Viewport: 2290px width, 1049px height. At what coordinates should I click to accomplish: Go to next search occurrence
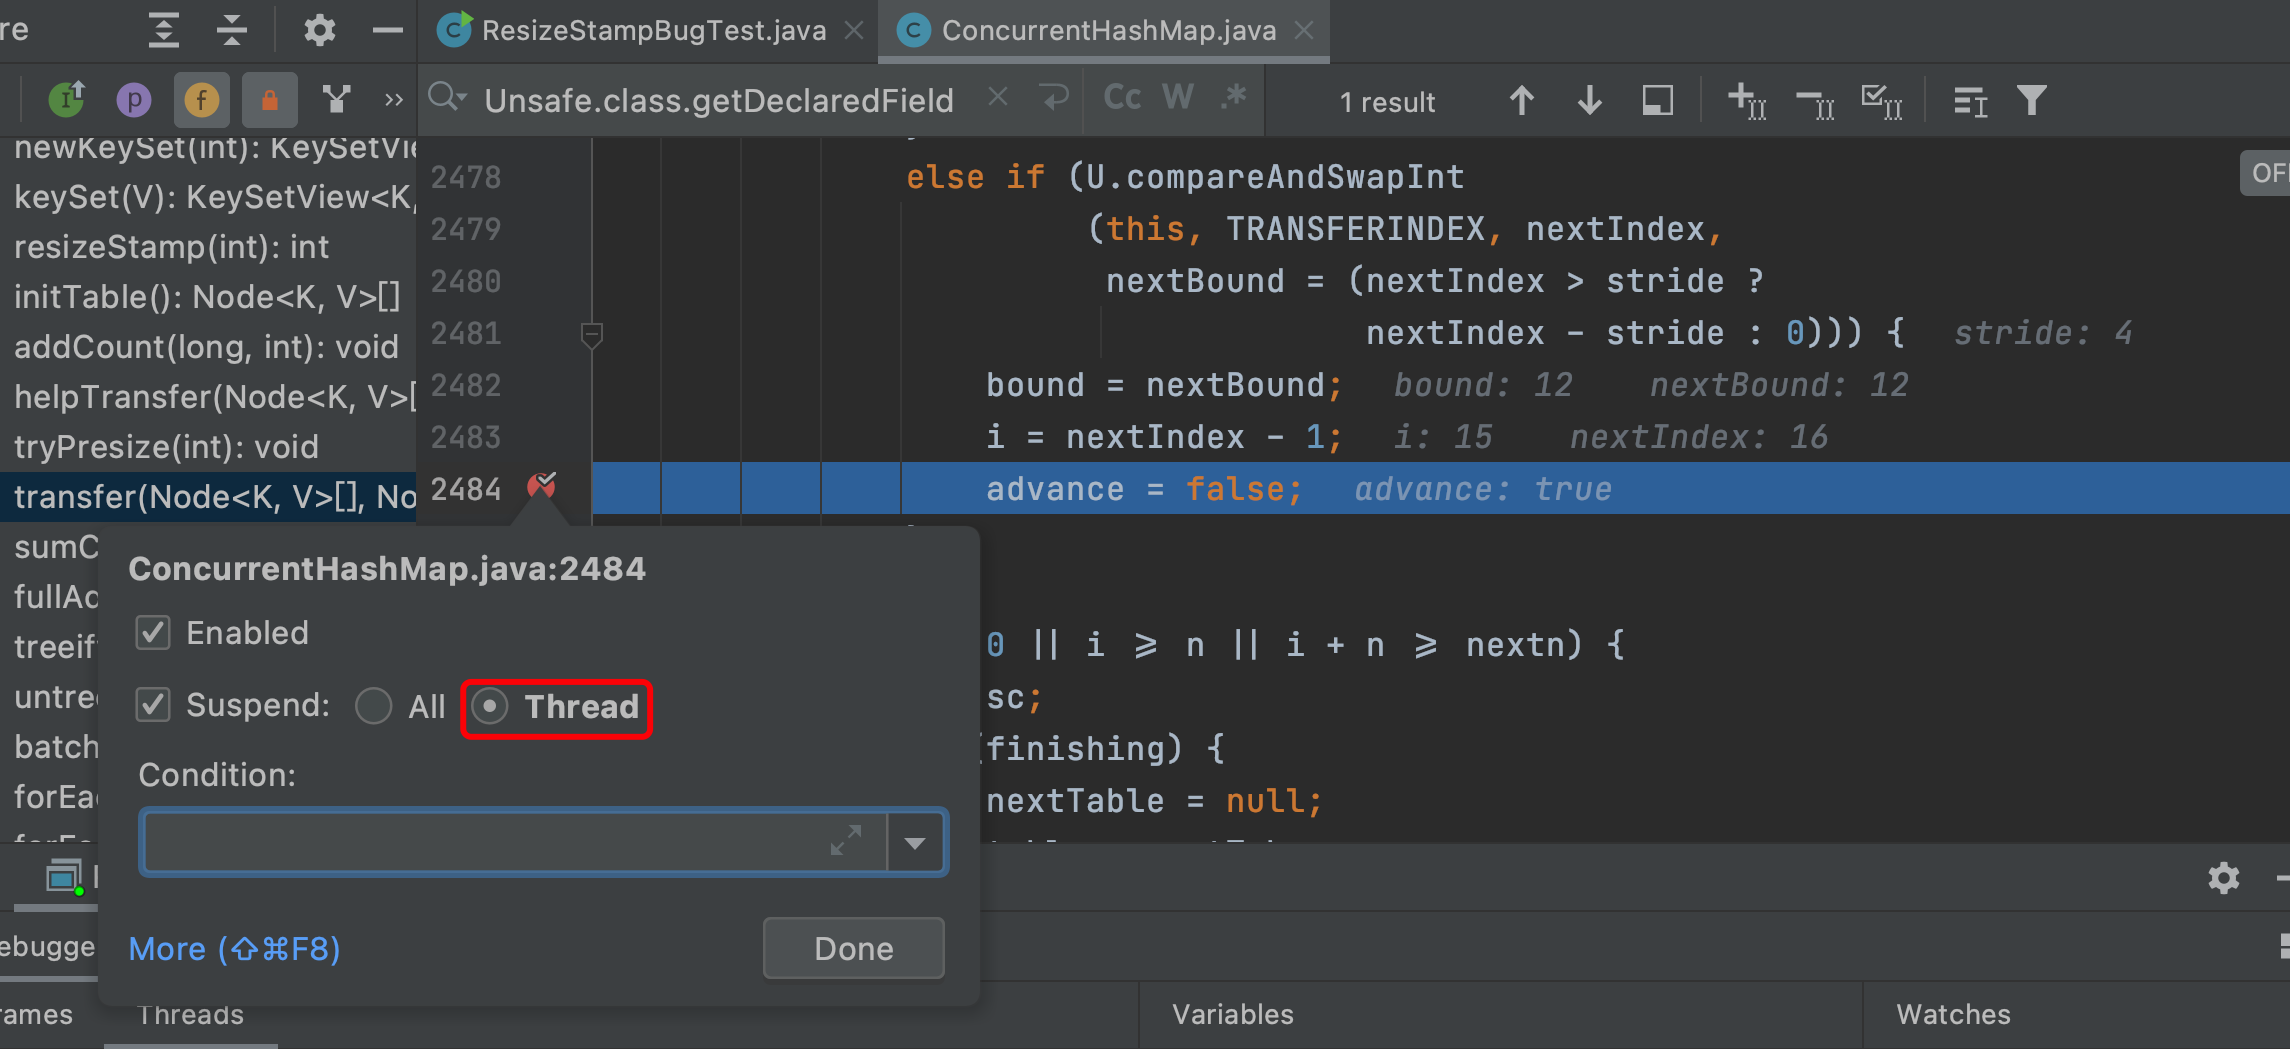(1589, 100)
